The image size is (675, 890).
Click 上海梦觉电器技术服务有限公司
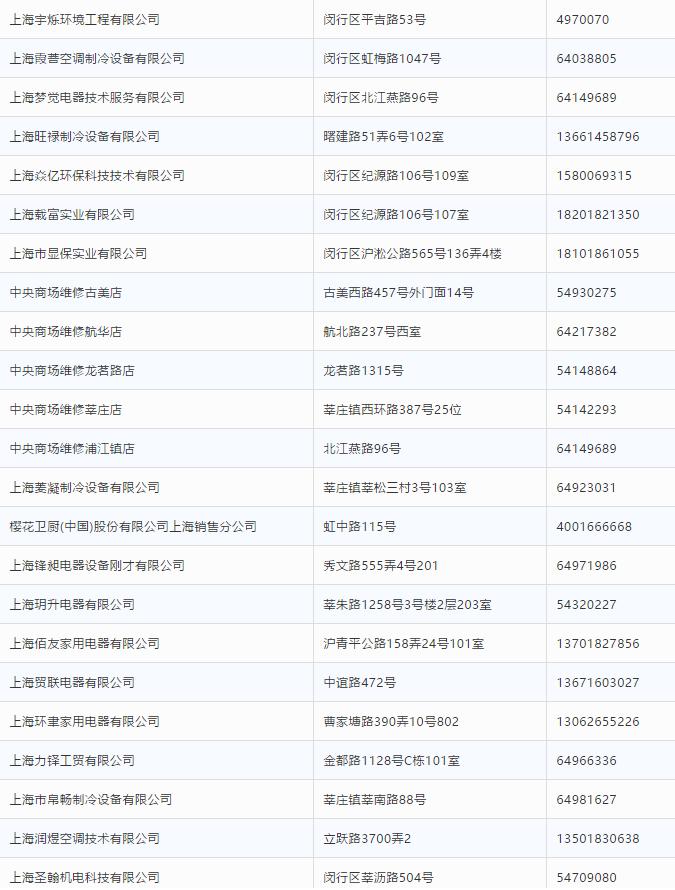(97, 98)
